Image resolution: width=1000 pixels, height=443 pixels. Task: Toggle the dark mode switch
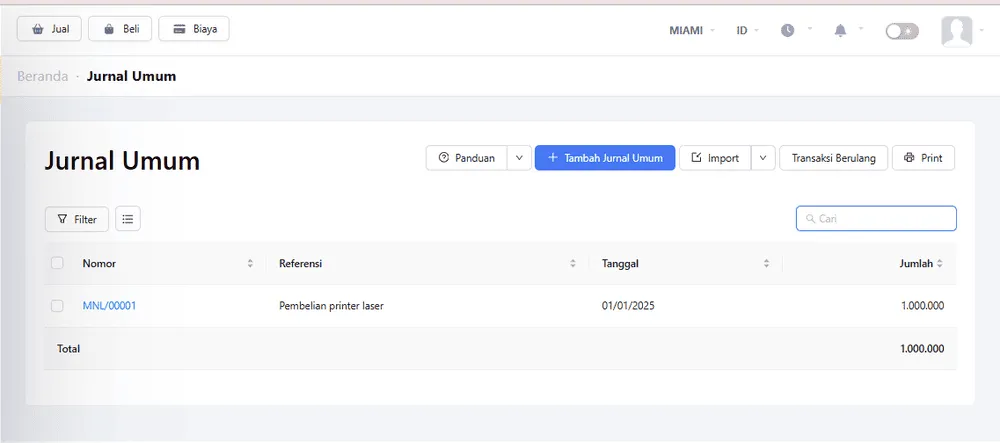click(x=902, y=31)
